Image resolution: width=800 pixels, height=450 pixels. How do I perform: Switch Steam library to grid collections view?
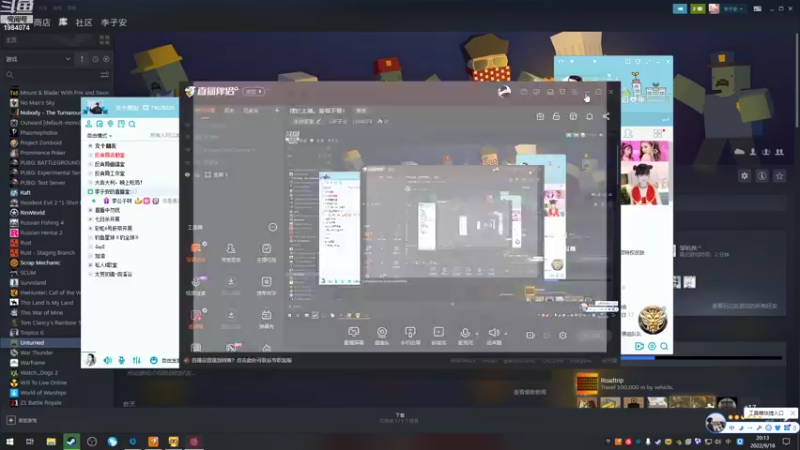(105, 40)
